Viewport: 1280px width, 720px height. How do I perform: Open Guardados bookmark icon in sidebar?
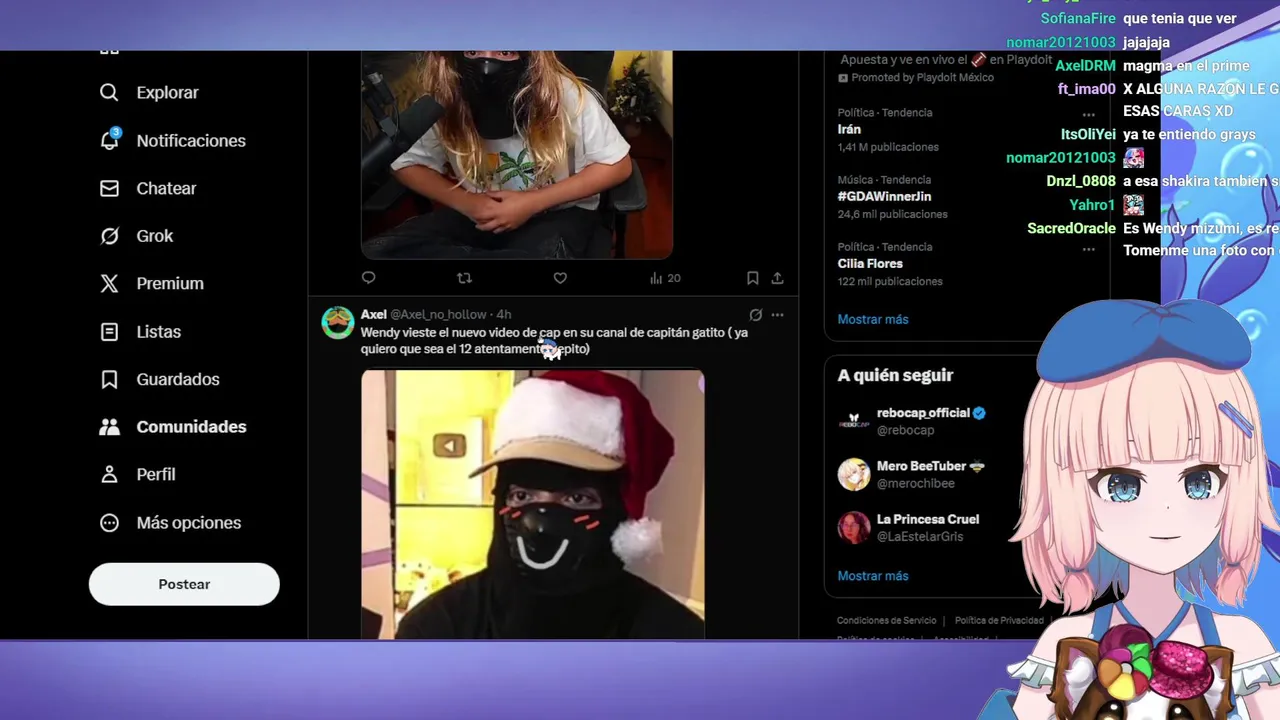[x=109, y=379]
